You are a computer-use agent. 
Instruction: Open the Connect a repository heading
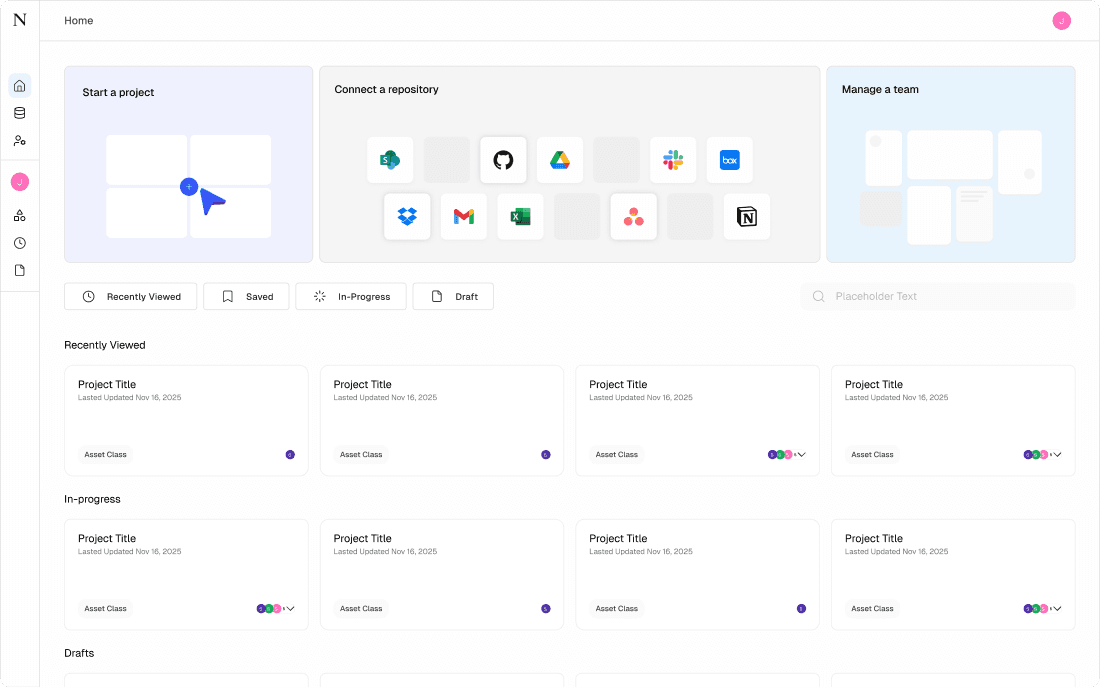pyautogui.click(x=387, y=89)
